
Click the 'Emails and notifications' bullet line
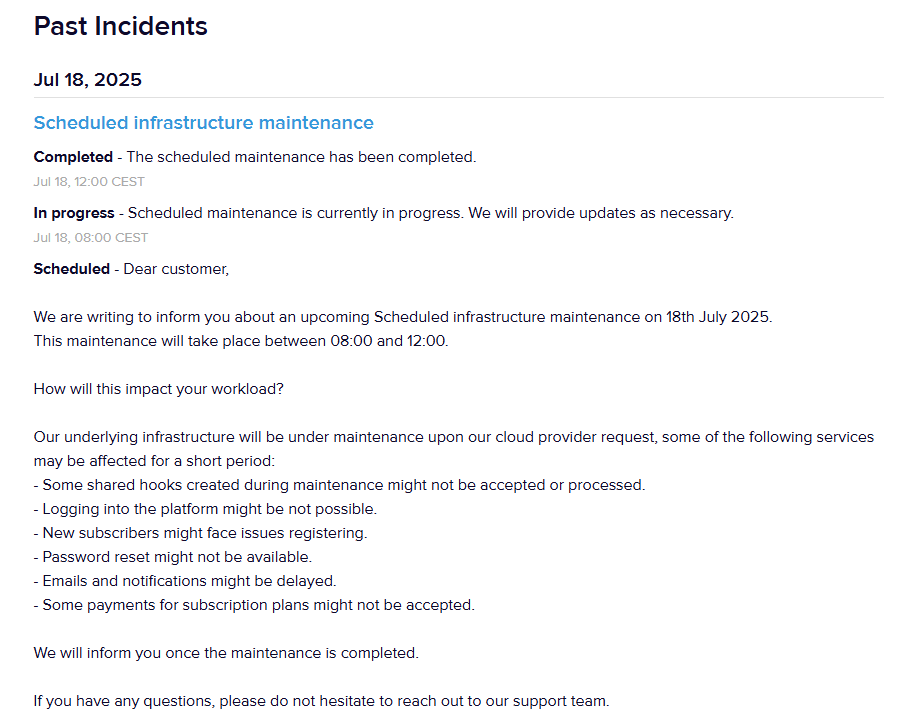click(185, 581)
